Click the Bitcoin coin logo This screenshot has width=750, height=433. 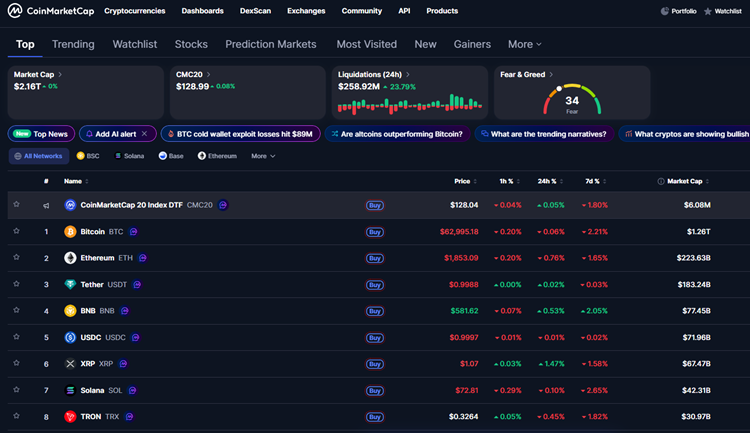coord(70,232)
